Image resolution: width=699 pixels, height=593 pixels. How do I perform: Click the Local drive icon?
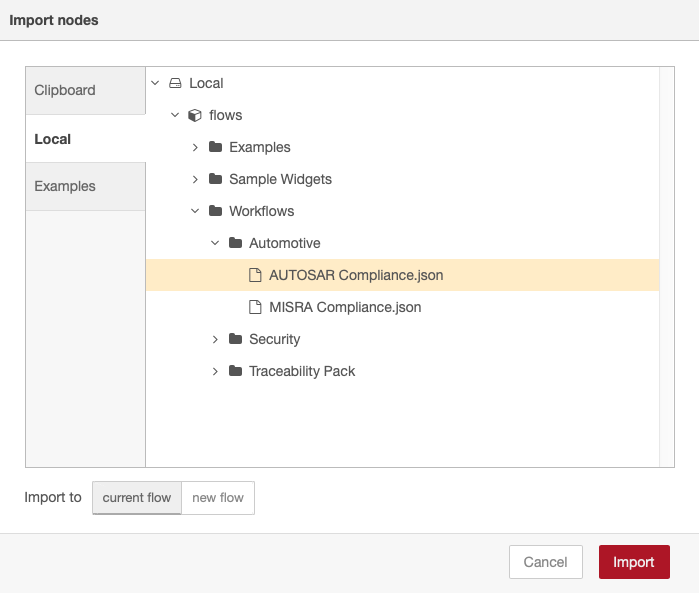175,83
